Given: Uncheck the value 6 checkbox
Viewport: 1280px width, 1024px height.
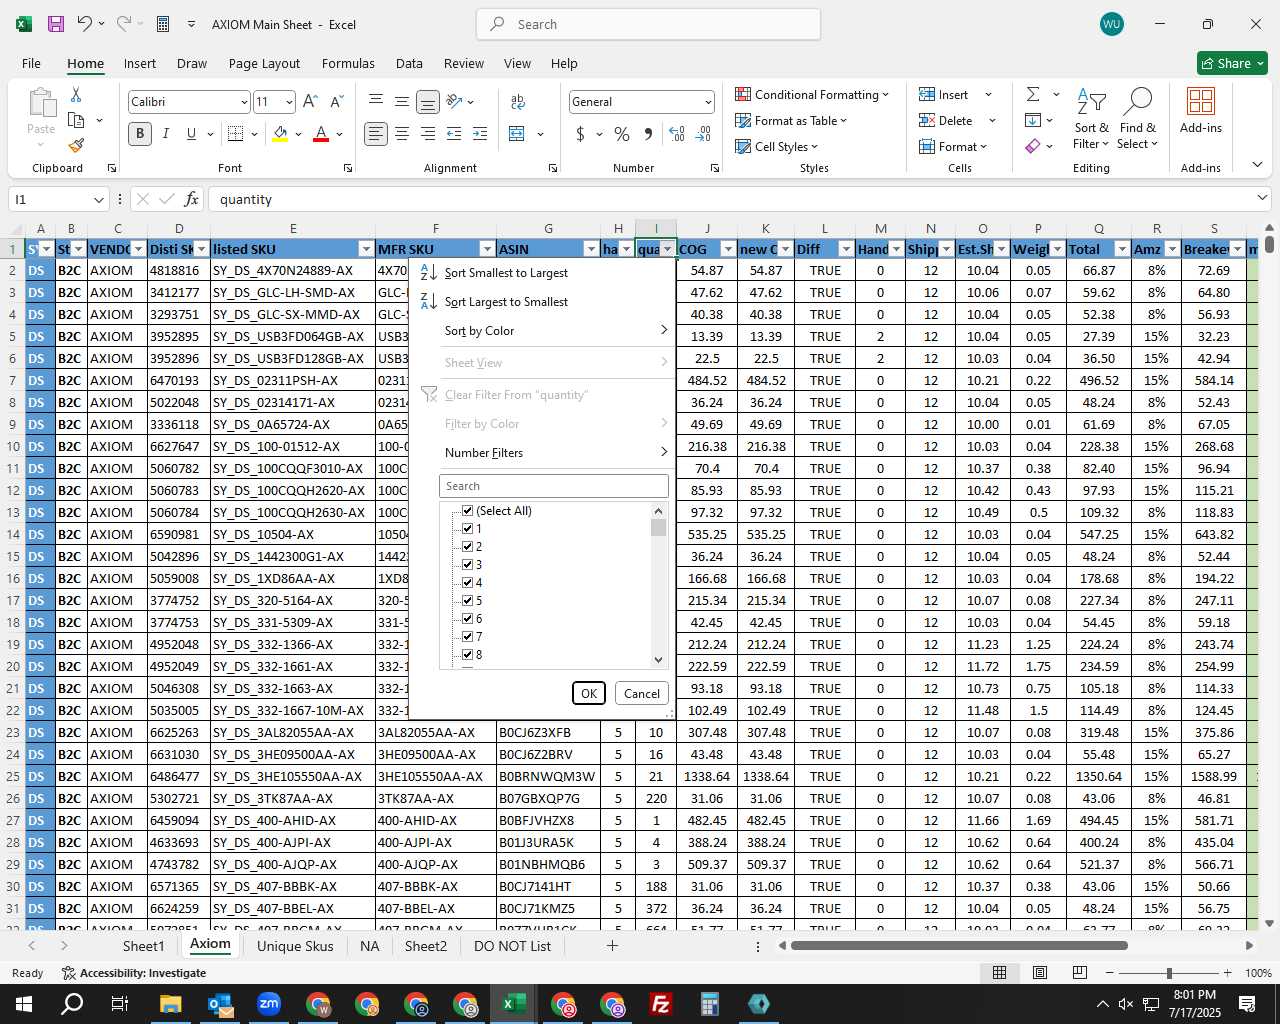Looking at the screenshot, I should tap(467, 619).
